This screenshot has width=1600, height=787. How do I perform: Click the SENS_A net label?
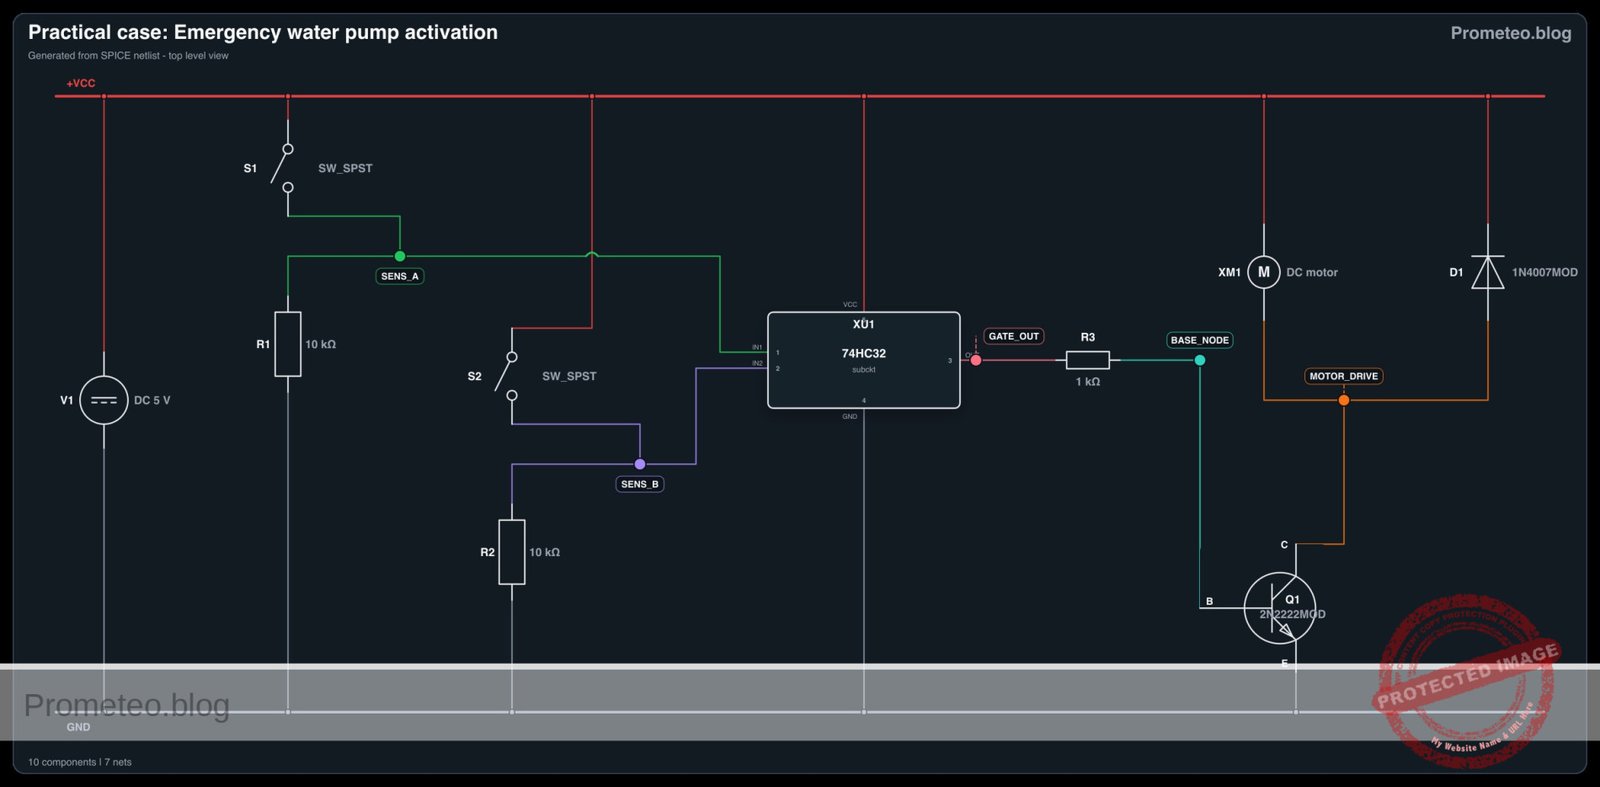[x=400, y=276]
